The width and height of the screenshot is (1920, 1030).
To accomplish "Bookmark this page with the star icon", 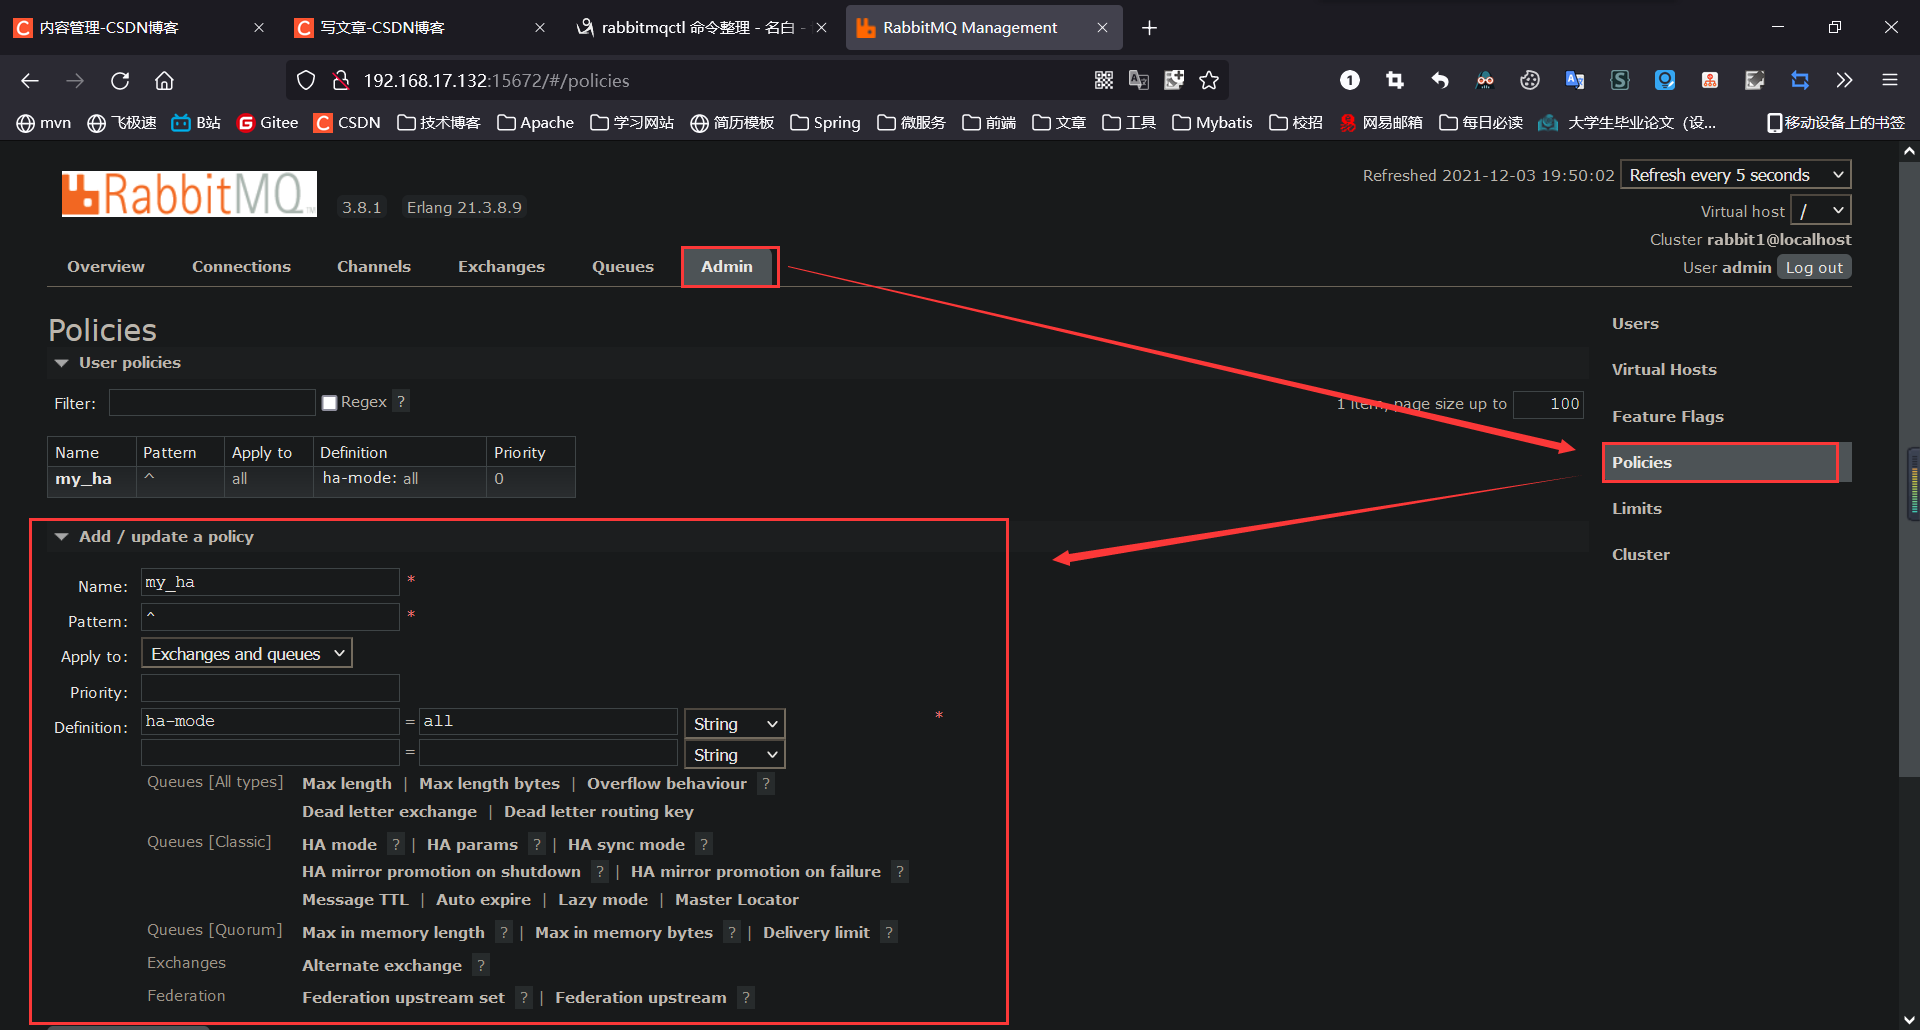I will pos(1209,80).
